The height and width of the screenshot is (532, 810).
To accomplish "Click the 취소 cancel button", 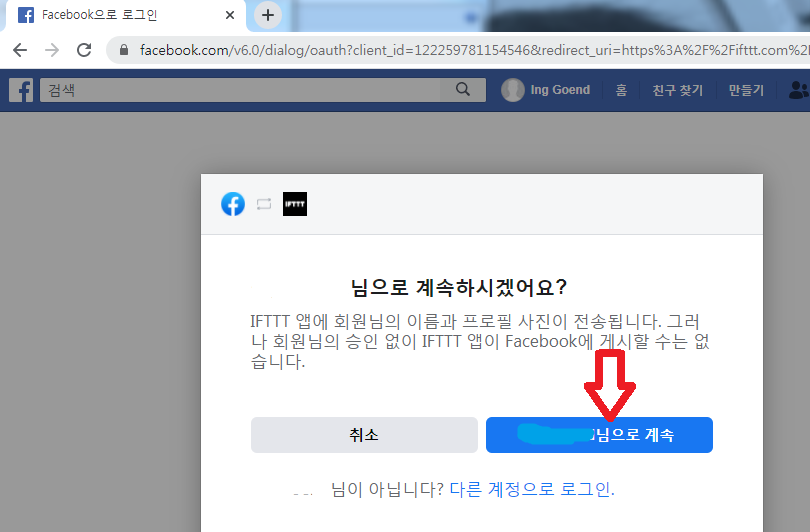I will click(x=364, y=435).
